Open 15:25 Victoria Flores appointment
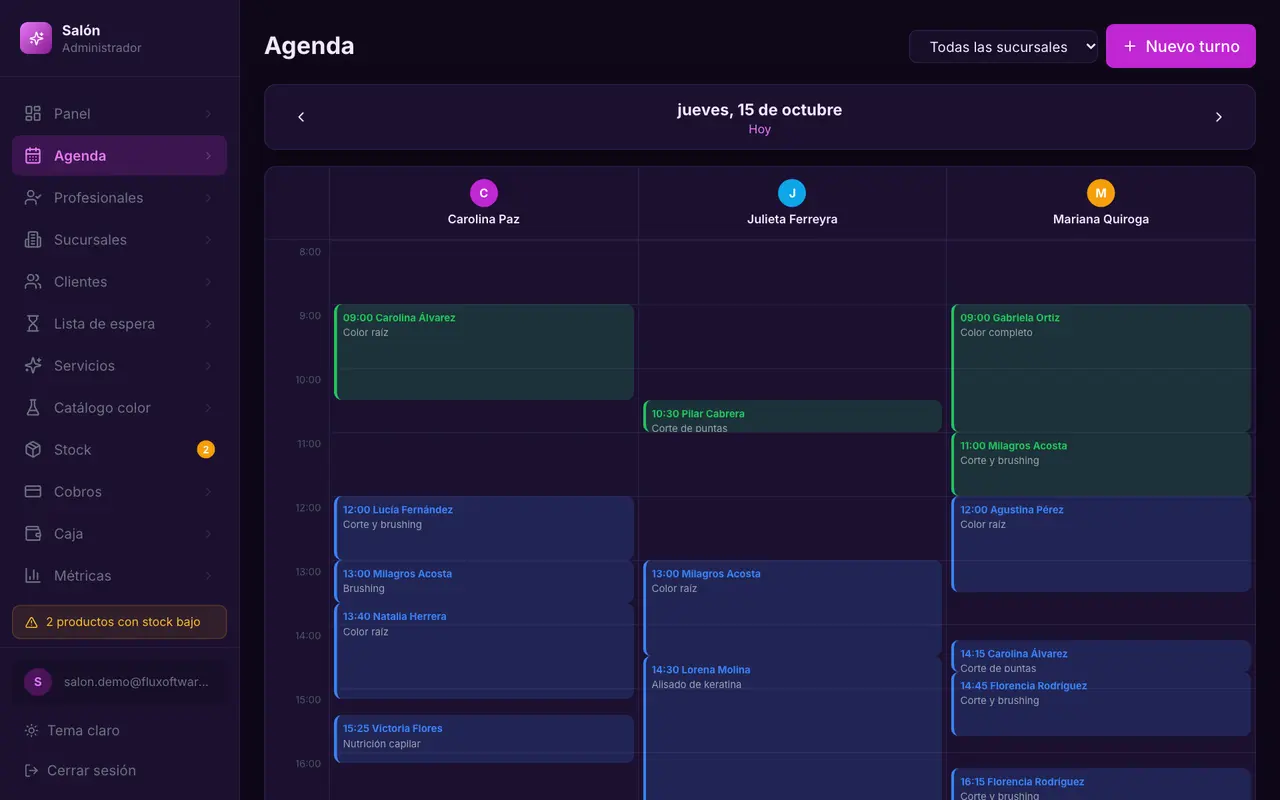This screenshot has width=1280, height=800. pos(484,739)
